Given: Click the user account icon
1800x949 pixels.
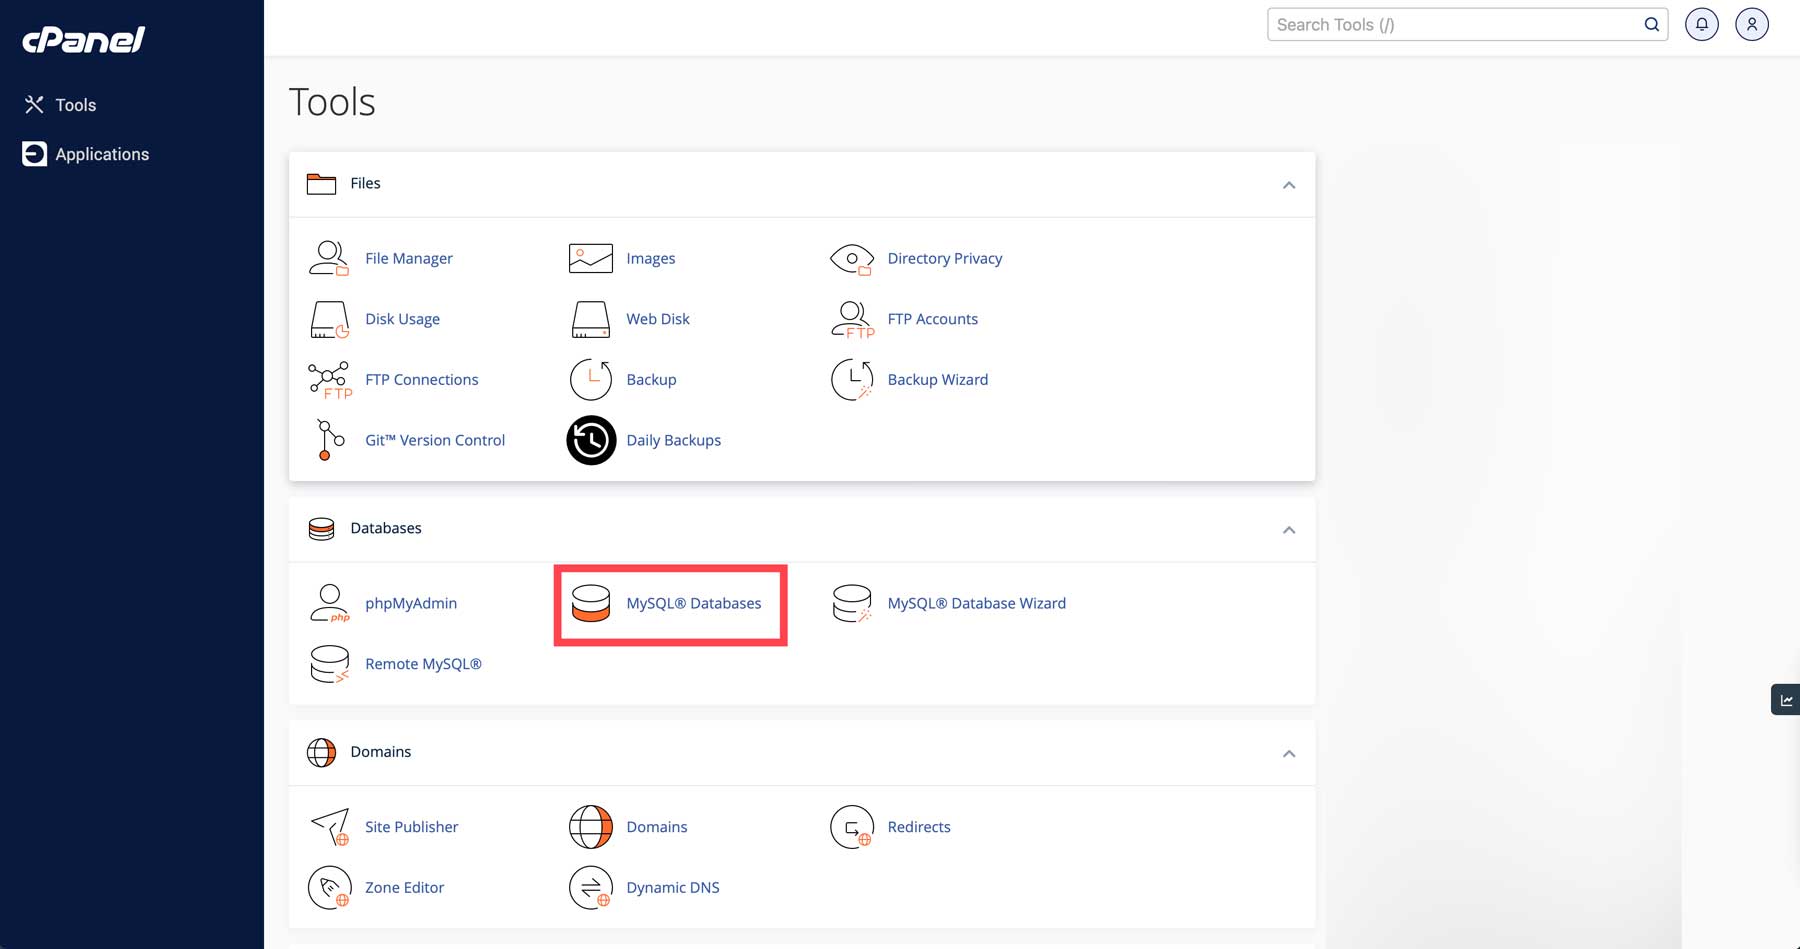Looking at the screenshot, I should (x=1751, y=24).
